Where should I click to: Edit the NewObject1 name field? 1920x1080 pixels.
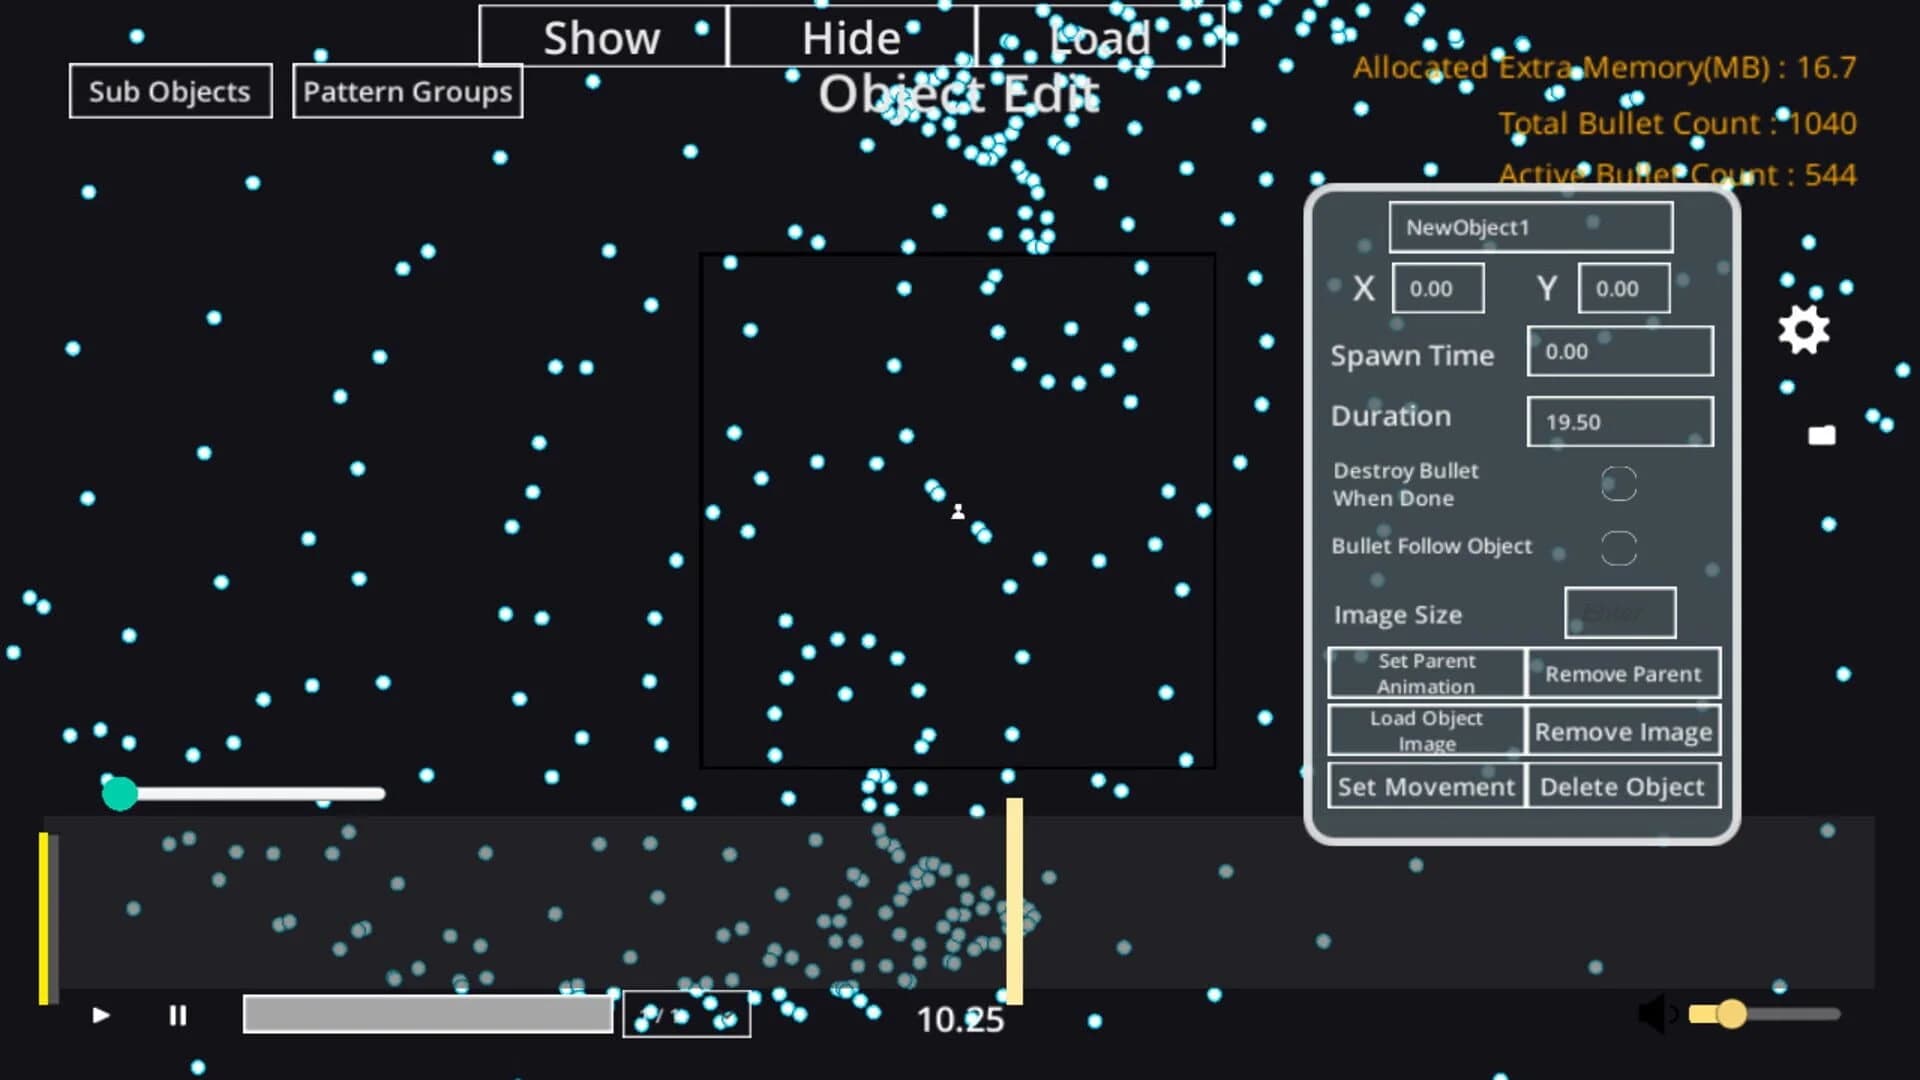click(x=1530, y=227)
